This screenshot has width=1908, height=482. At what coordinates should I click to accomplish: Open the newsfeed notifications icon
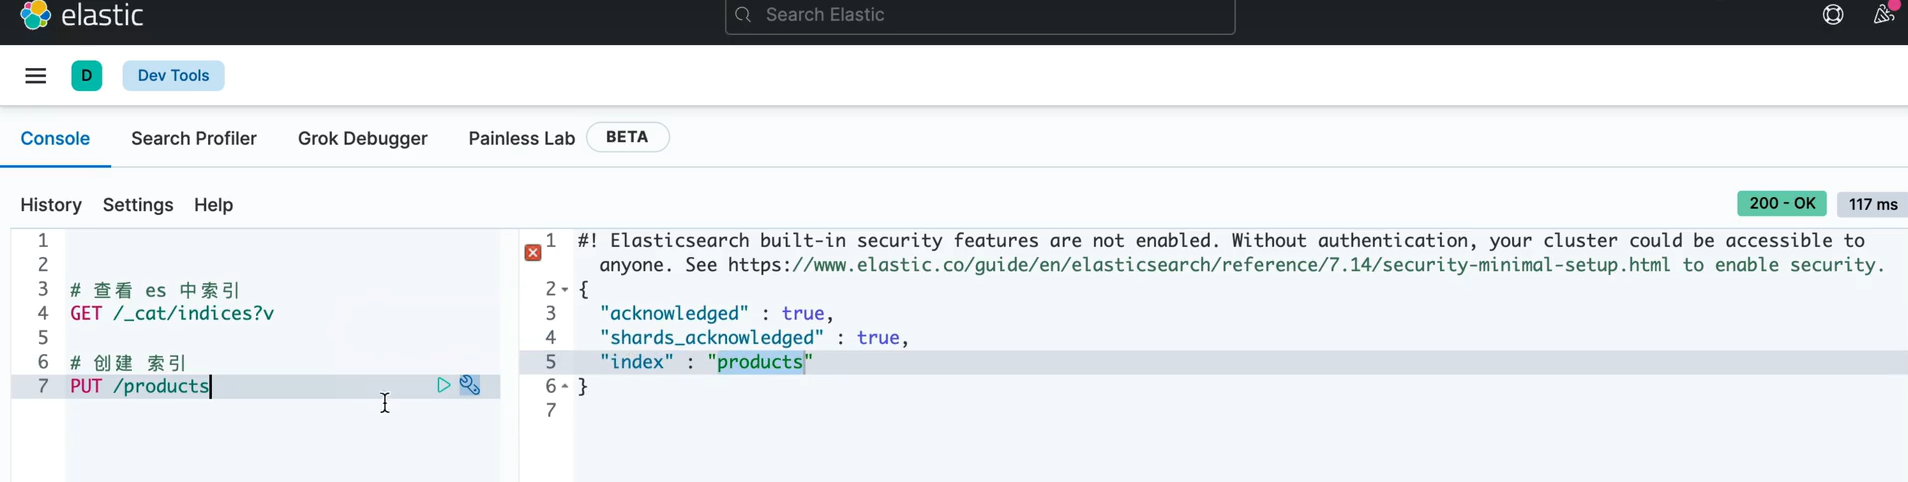(x=1884, y=13)
